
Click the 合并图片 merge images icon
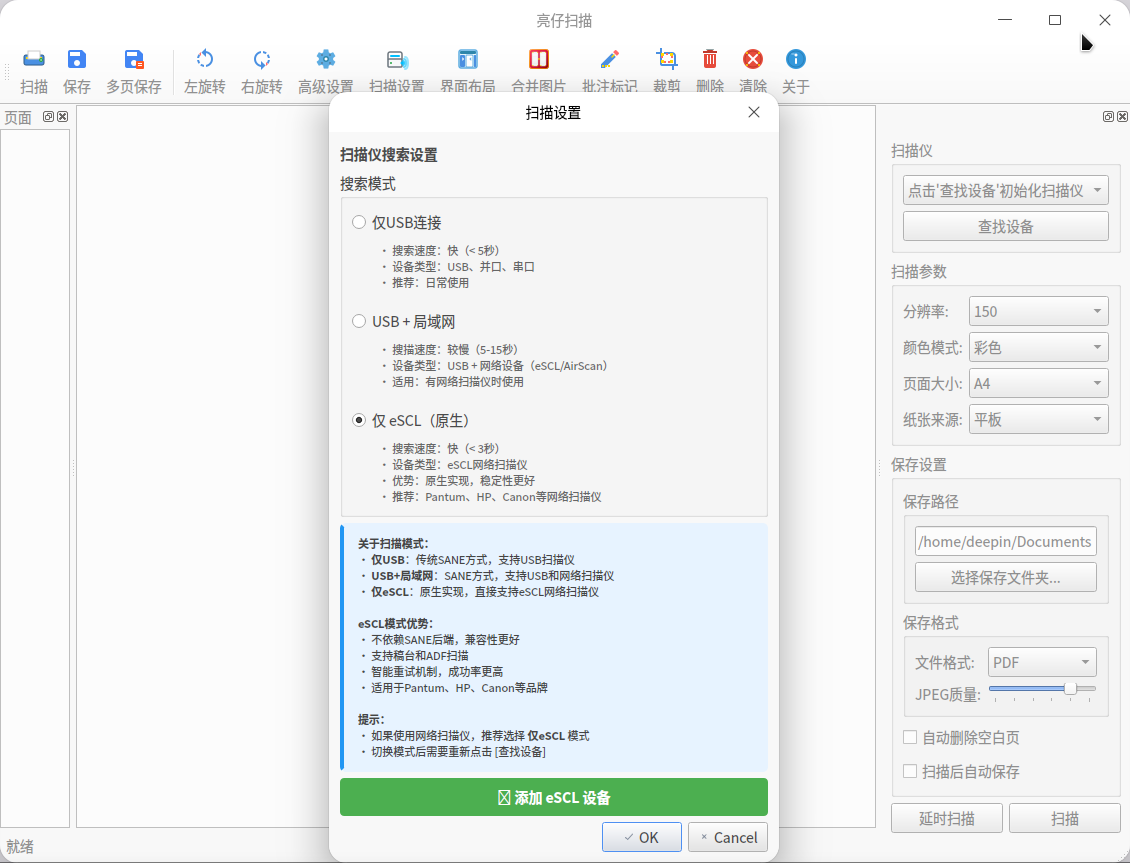coord(538,59)
